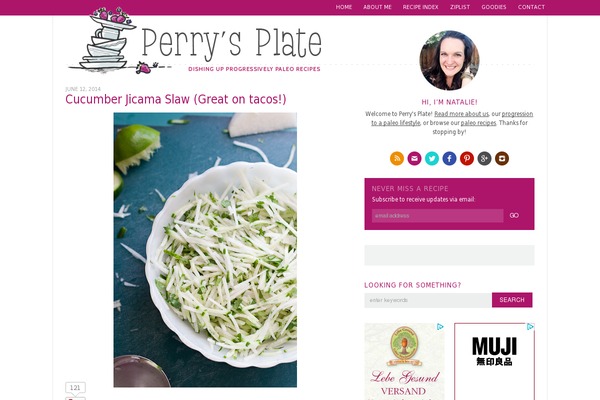Go to the Home menu item
The width and height of the screenshot is (600, 400).
click(x=344, y=7)
